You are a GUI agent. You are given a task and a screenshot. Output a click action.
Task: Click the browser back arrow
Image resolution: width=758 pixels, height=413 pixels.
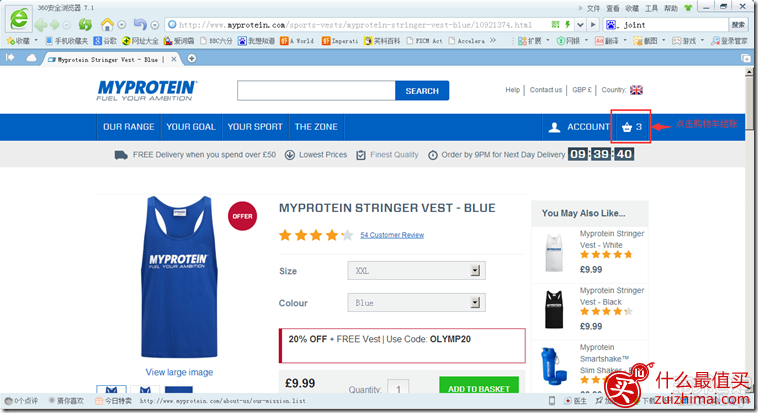[41, 25]
